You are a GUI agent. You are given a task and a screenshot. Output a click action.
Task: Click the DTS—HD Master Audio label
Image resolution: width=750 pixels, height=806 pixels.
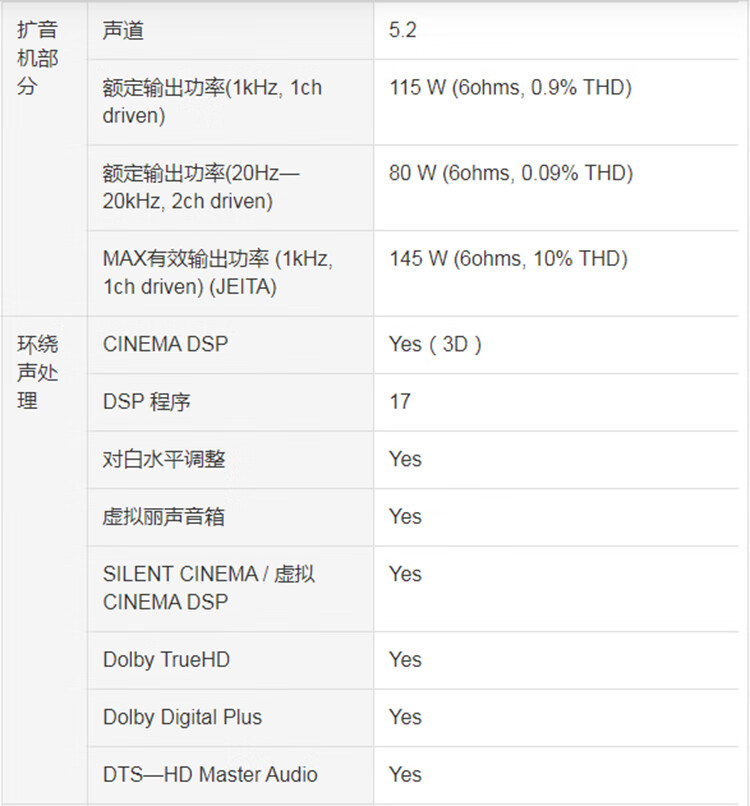pyautogui.click(x=210, y=774)
